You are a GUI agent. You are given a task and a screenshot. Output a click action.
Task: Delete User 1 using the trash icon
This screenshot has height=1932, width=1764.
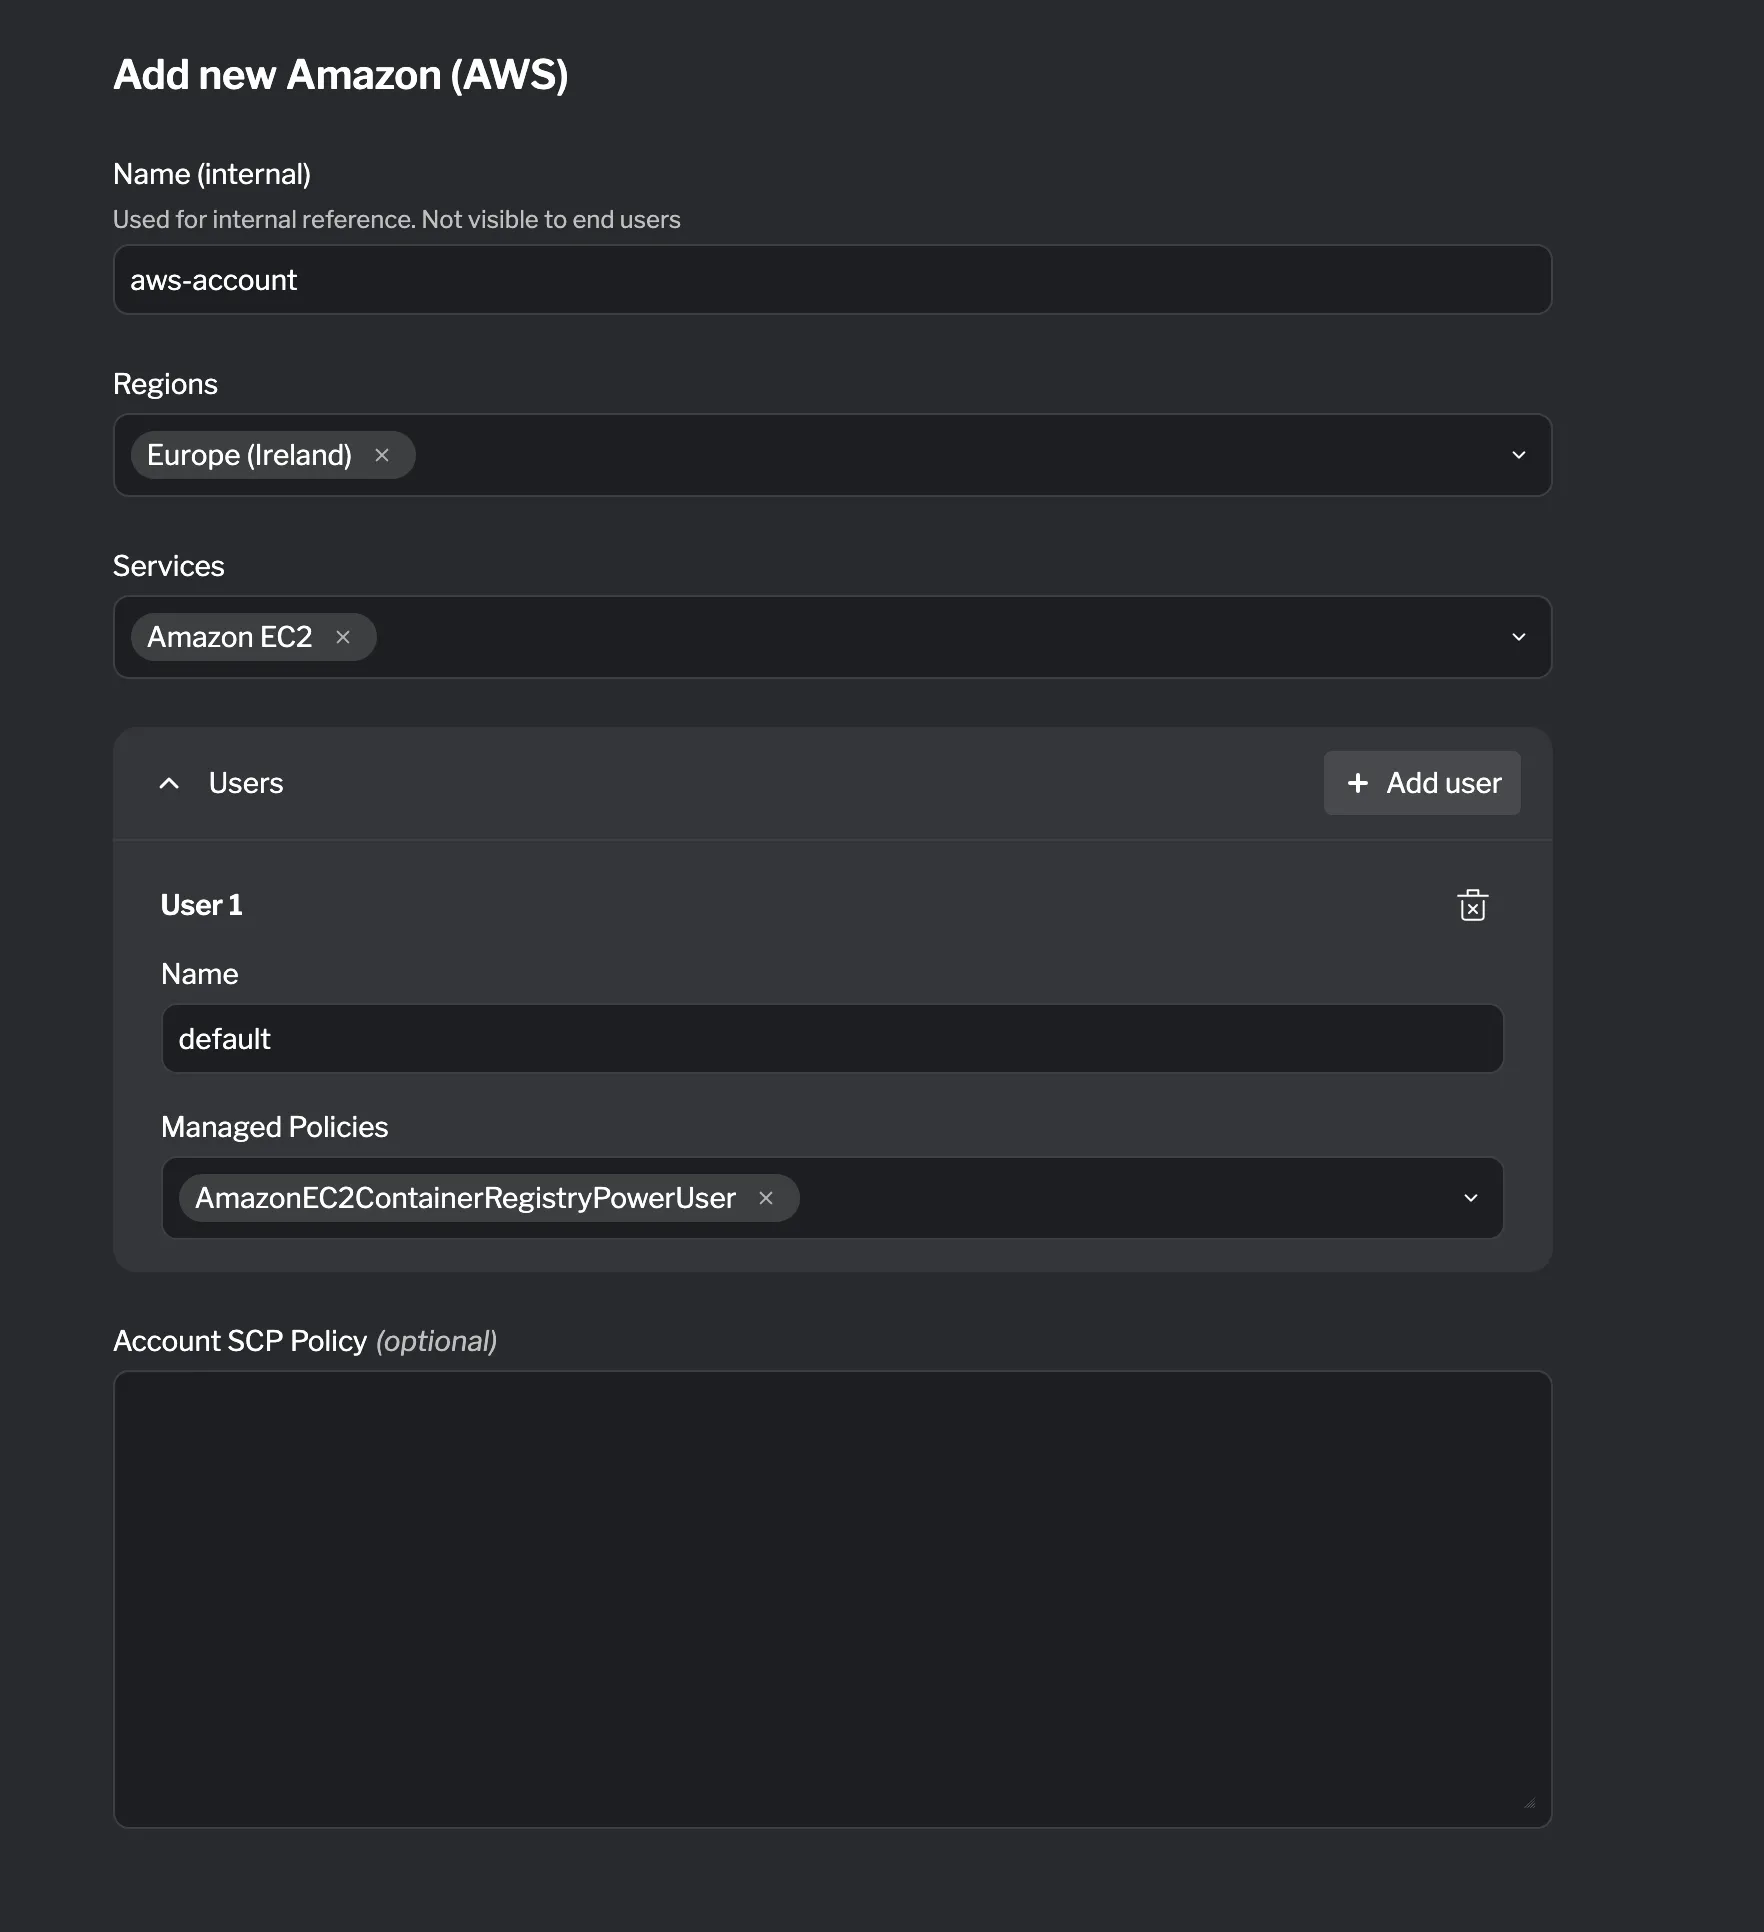point(1472,905)
